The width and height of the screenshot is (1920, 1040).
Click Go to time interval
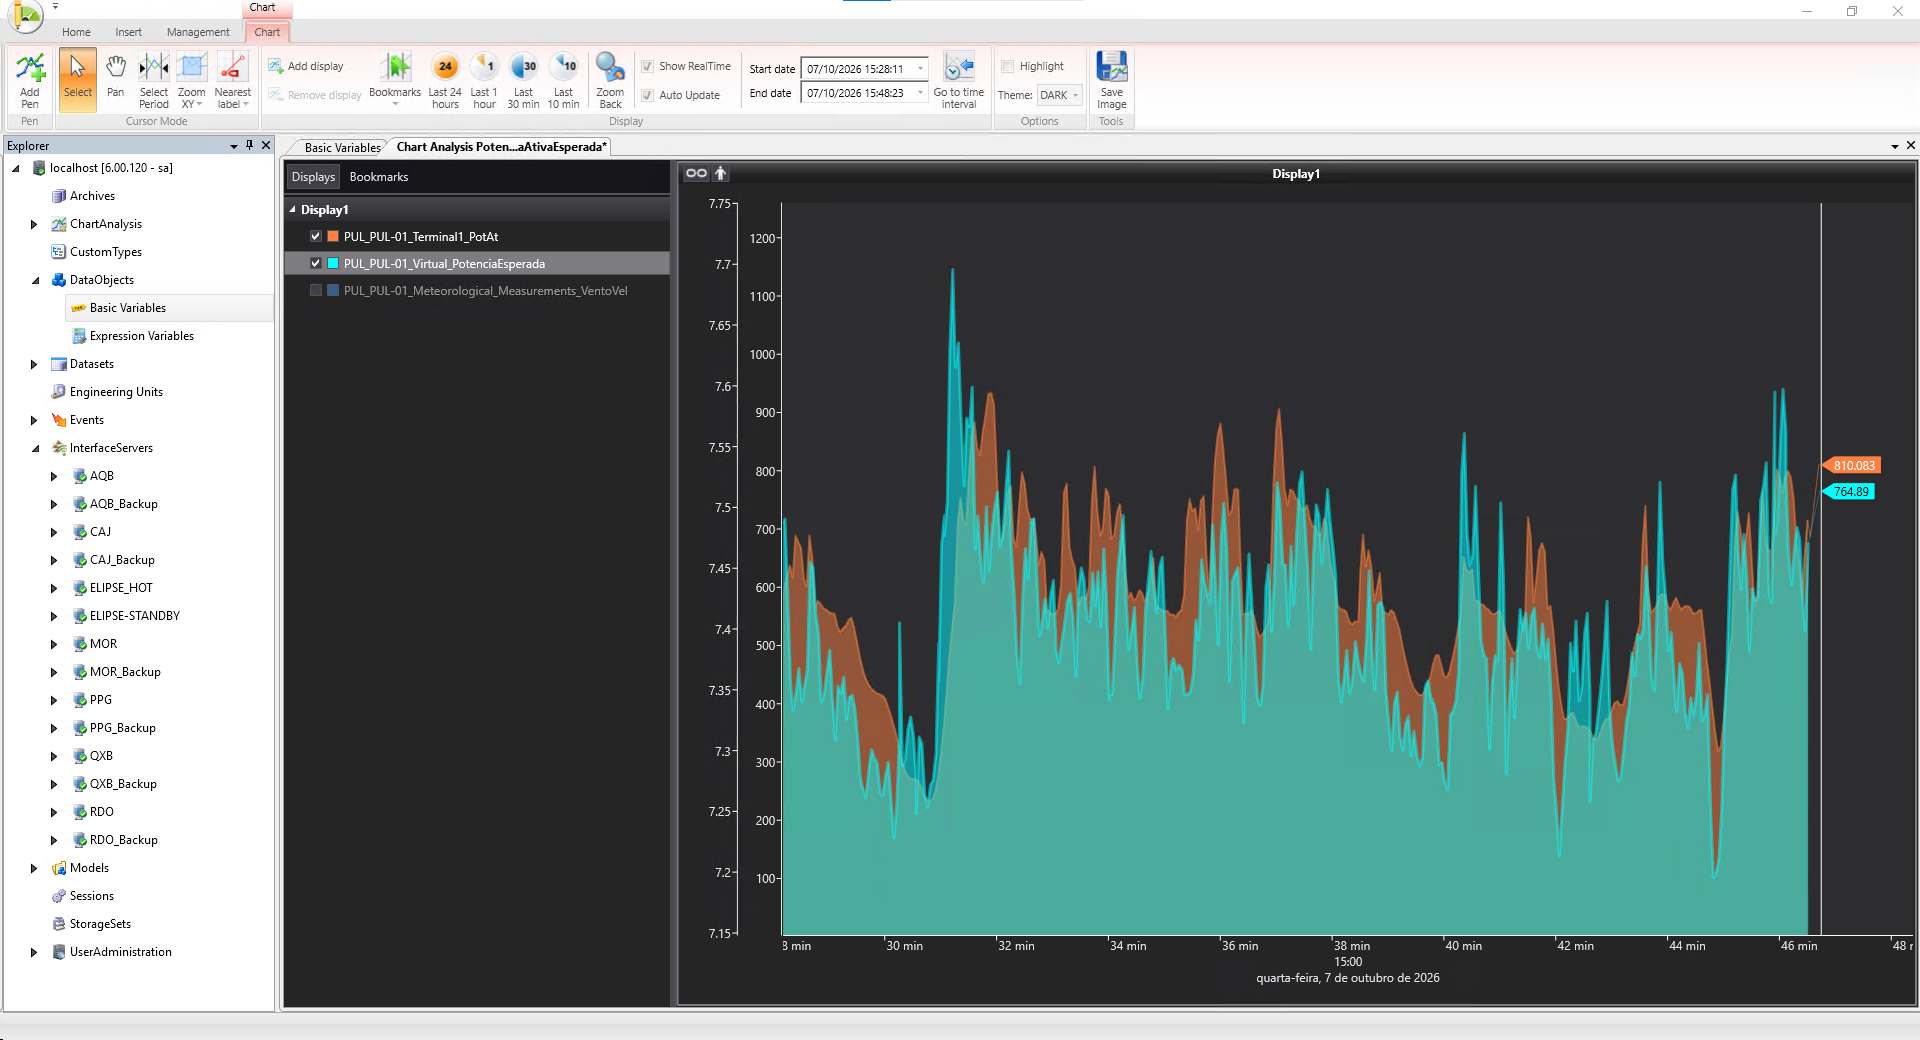point(959,79)
